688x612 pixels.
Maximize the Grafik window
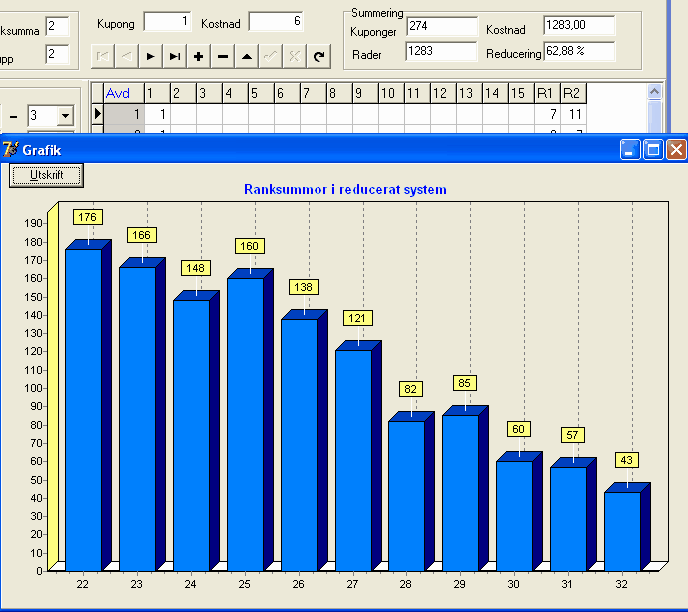click(653, 150)
